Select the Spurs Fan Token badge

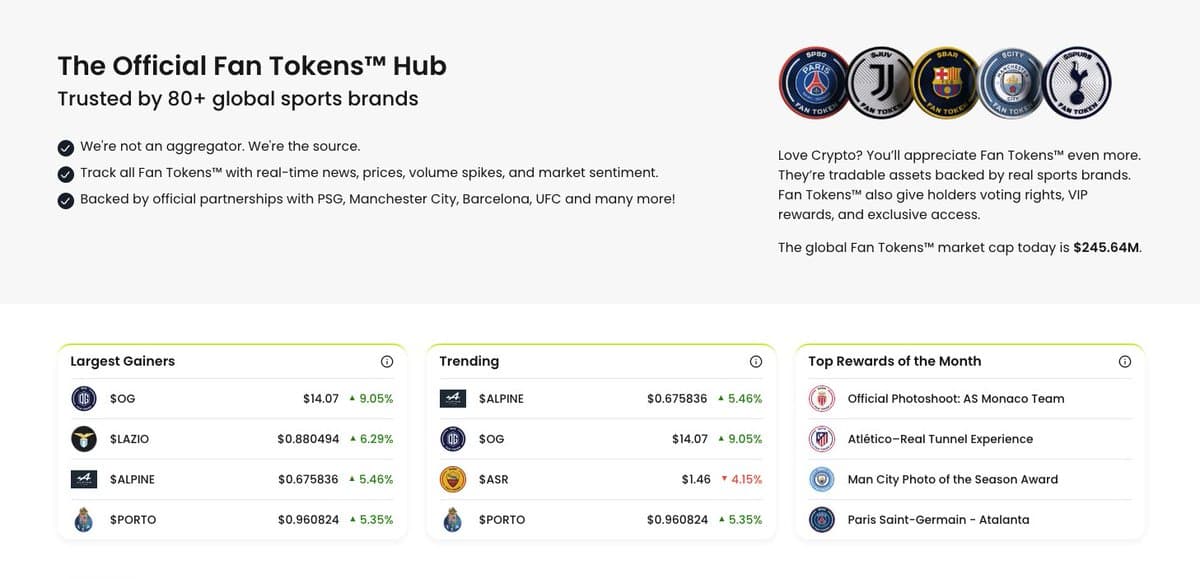tap(1077, 82)
